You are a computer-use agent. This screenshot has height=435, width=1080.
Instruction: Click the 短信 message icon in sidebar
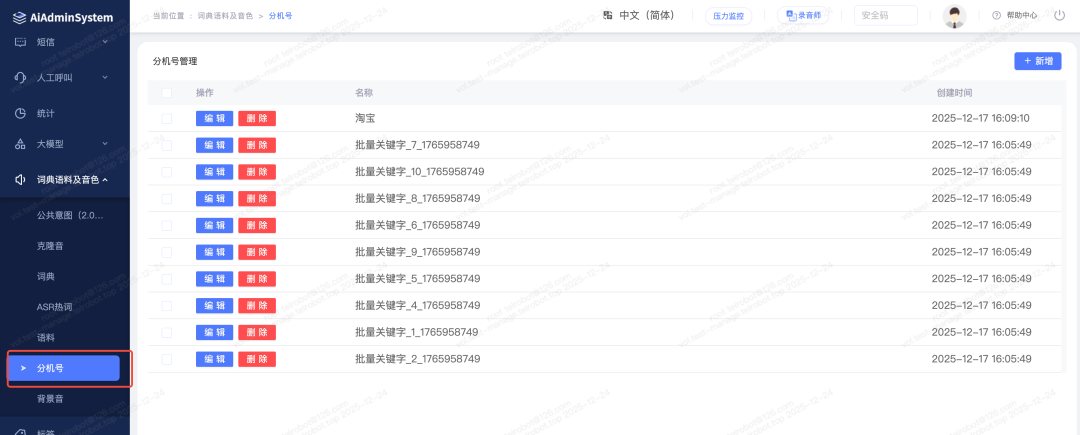pyautogui.click(x=20, y=42)
